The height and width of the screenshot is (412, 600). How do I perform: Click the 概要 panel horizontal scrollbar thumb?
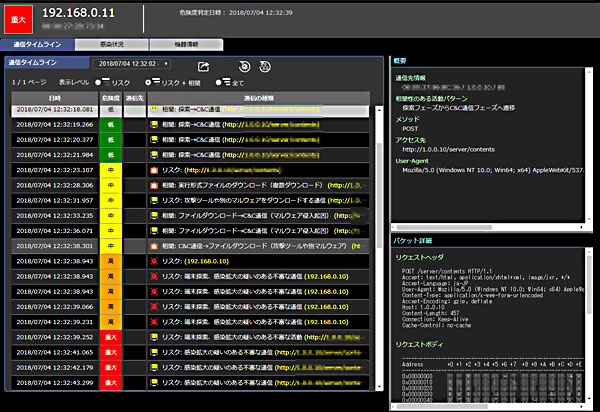(444, 228)
